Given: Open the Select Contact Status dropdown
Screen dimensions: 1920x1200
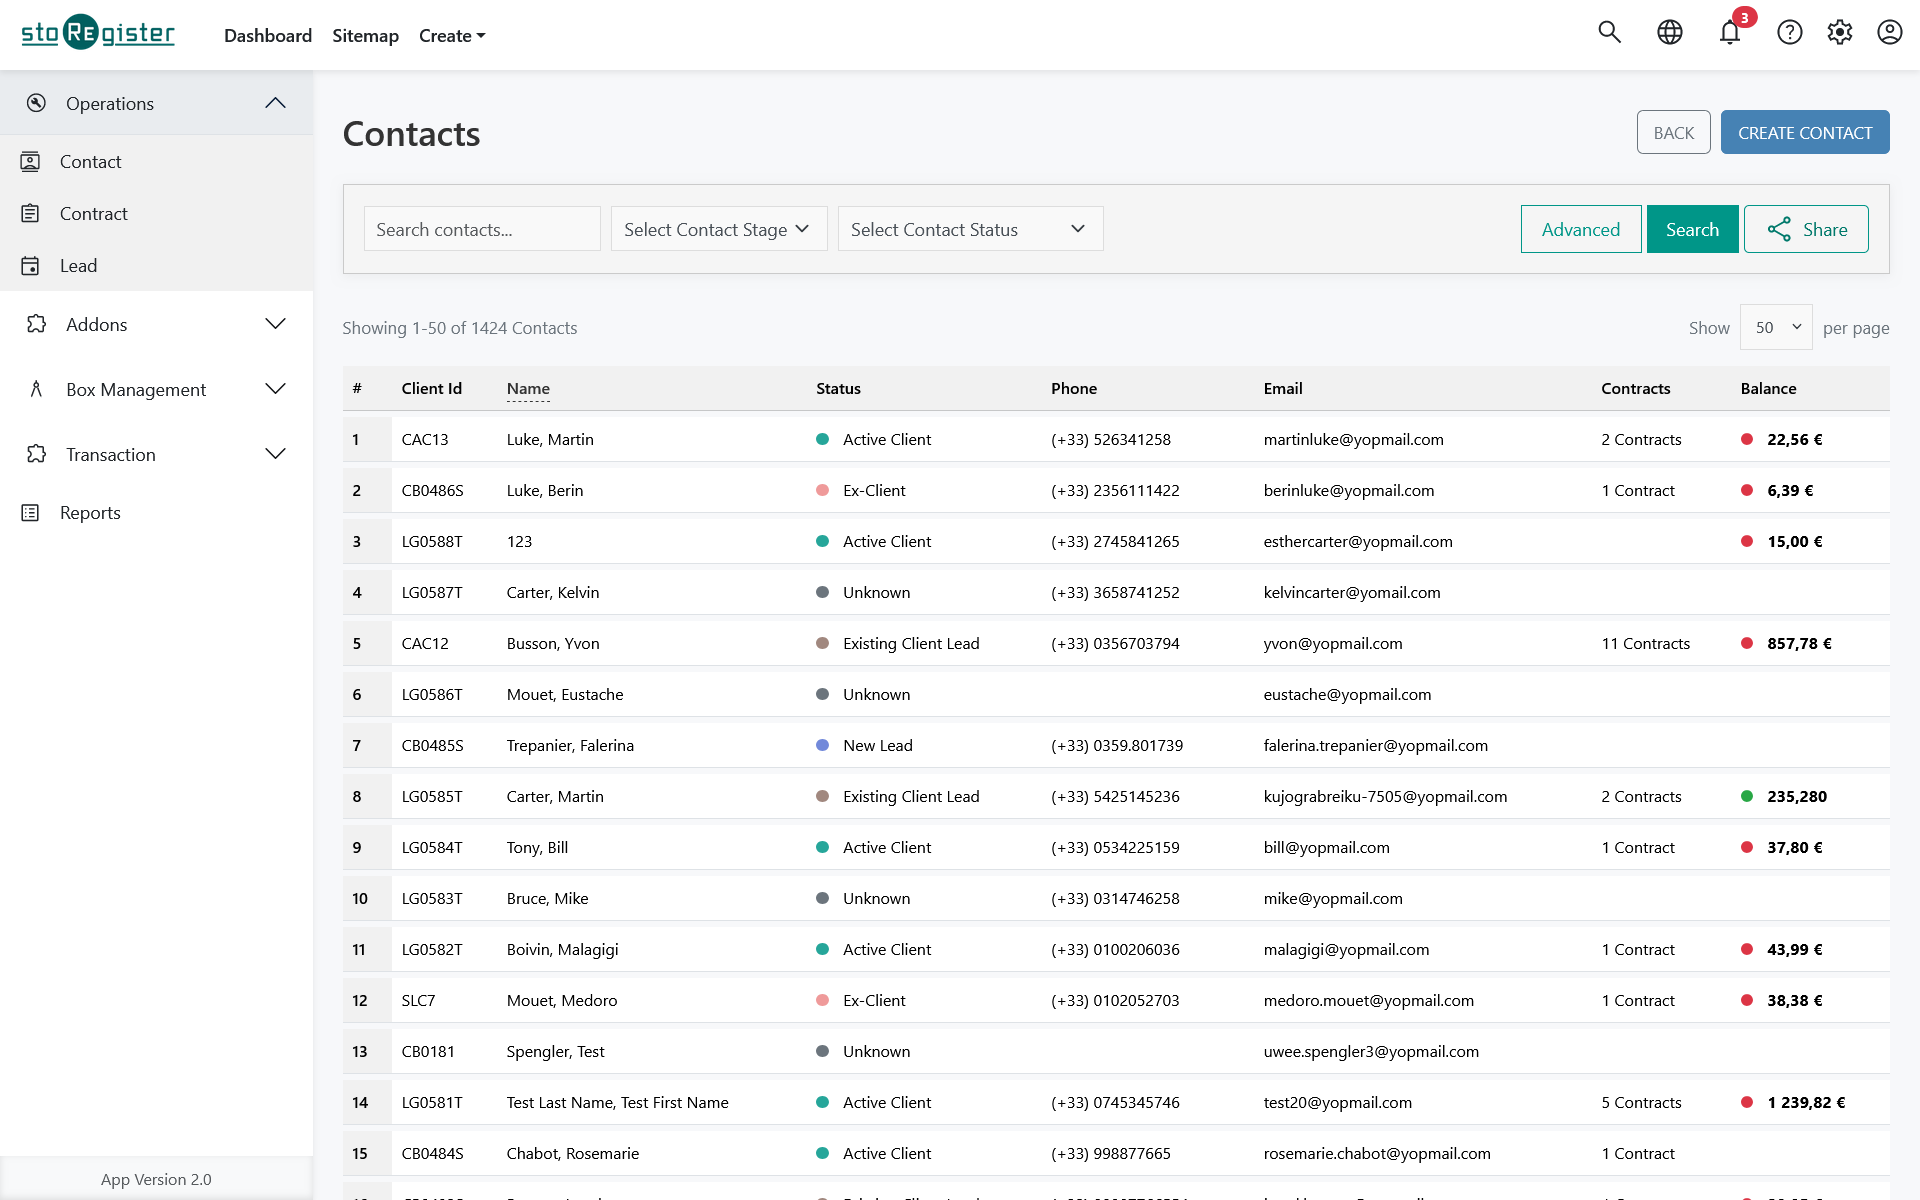Looking at the screenshot, I should tap(969, 228).
